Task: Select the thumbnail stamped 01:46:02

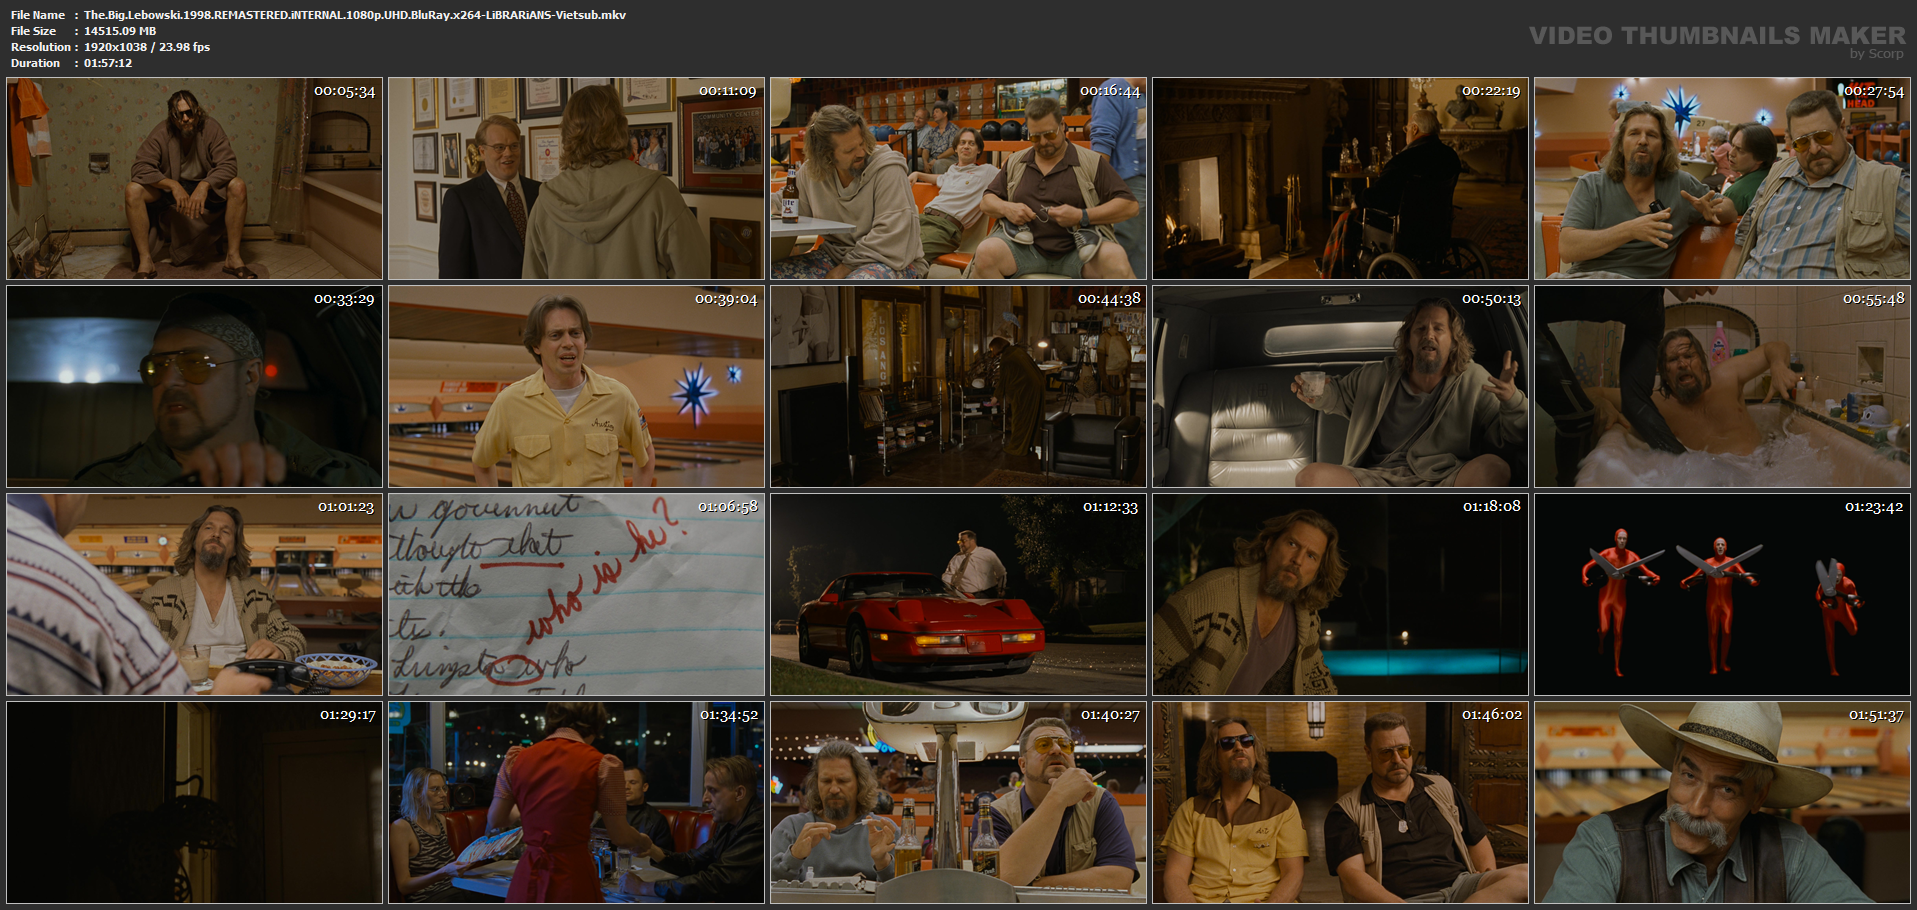Action: click(1340, 802)
